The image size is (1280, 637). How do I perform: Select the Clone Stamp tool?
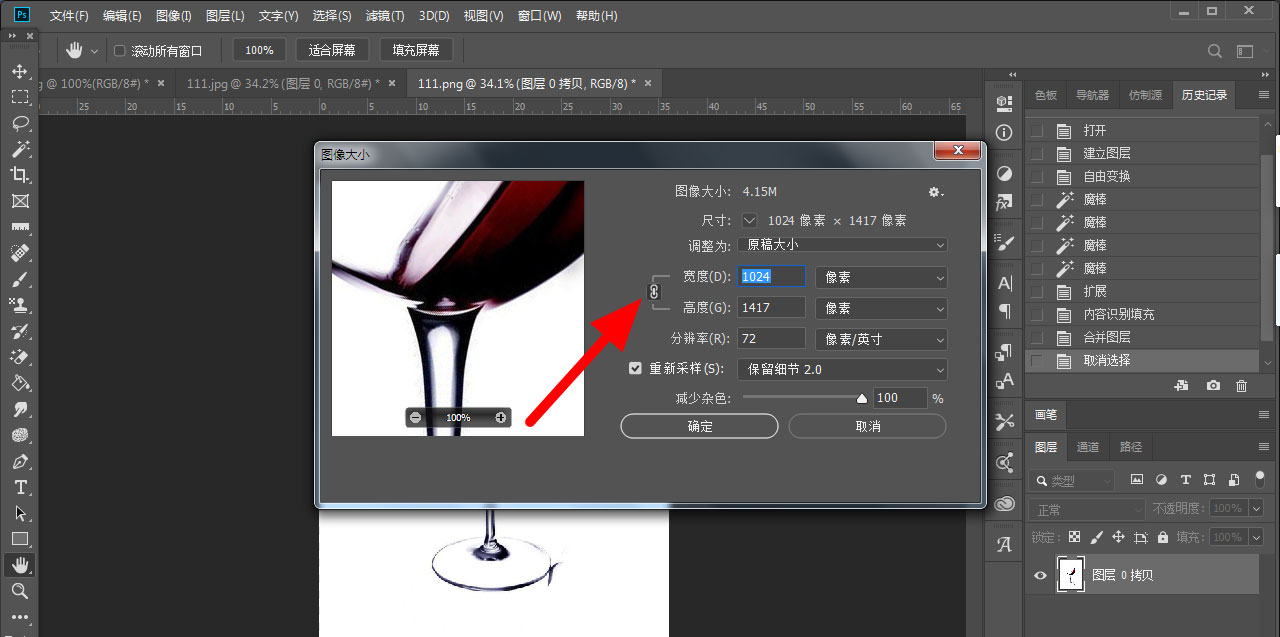[20, 305]
